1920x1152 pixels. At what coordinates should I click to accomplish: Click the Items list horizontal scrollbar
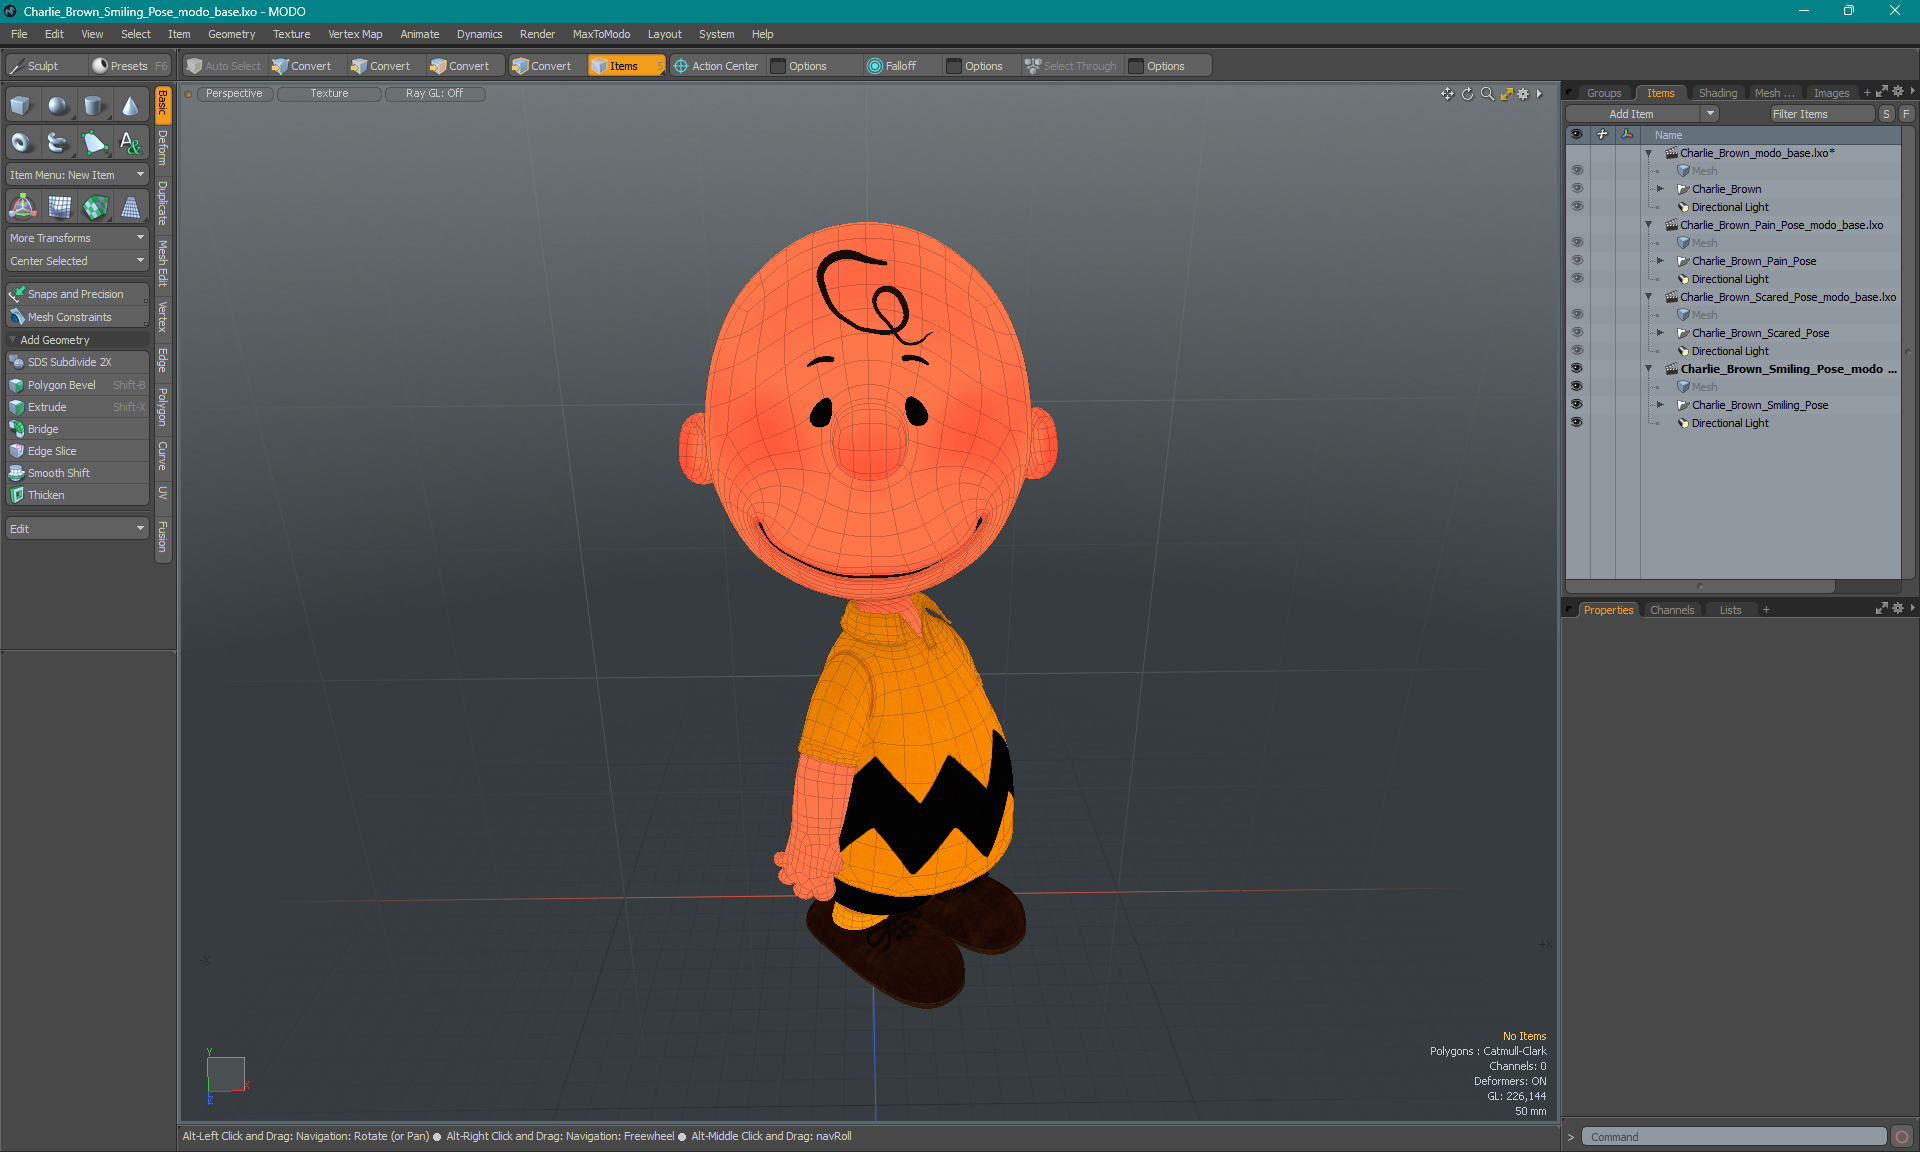pyautogui.click(x=1700, y=586)
